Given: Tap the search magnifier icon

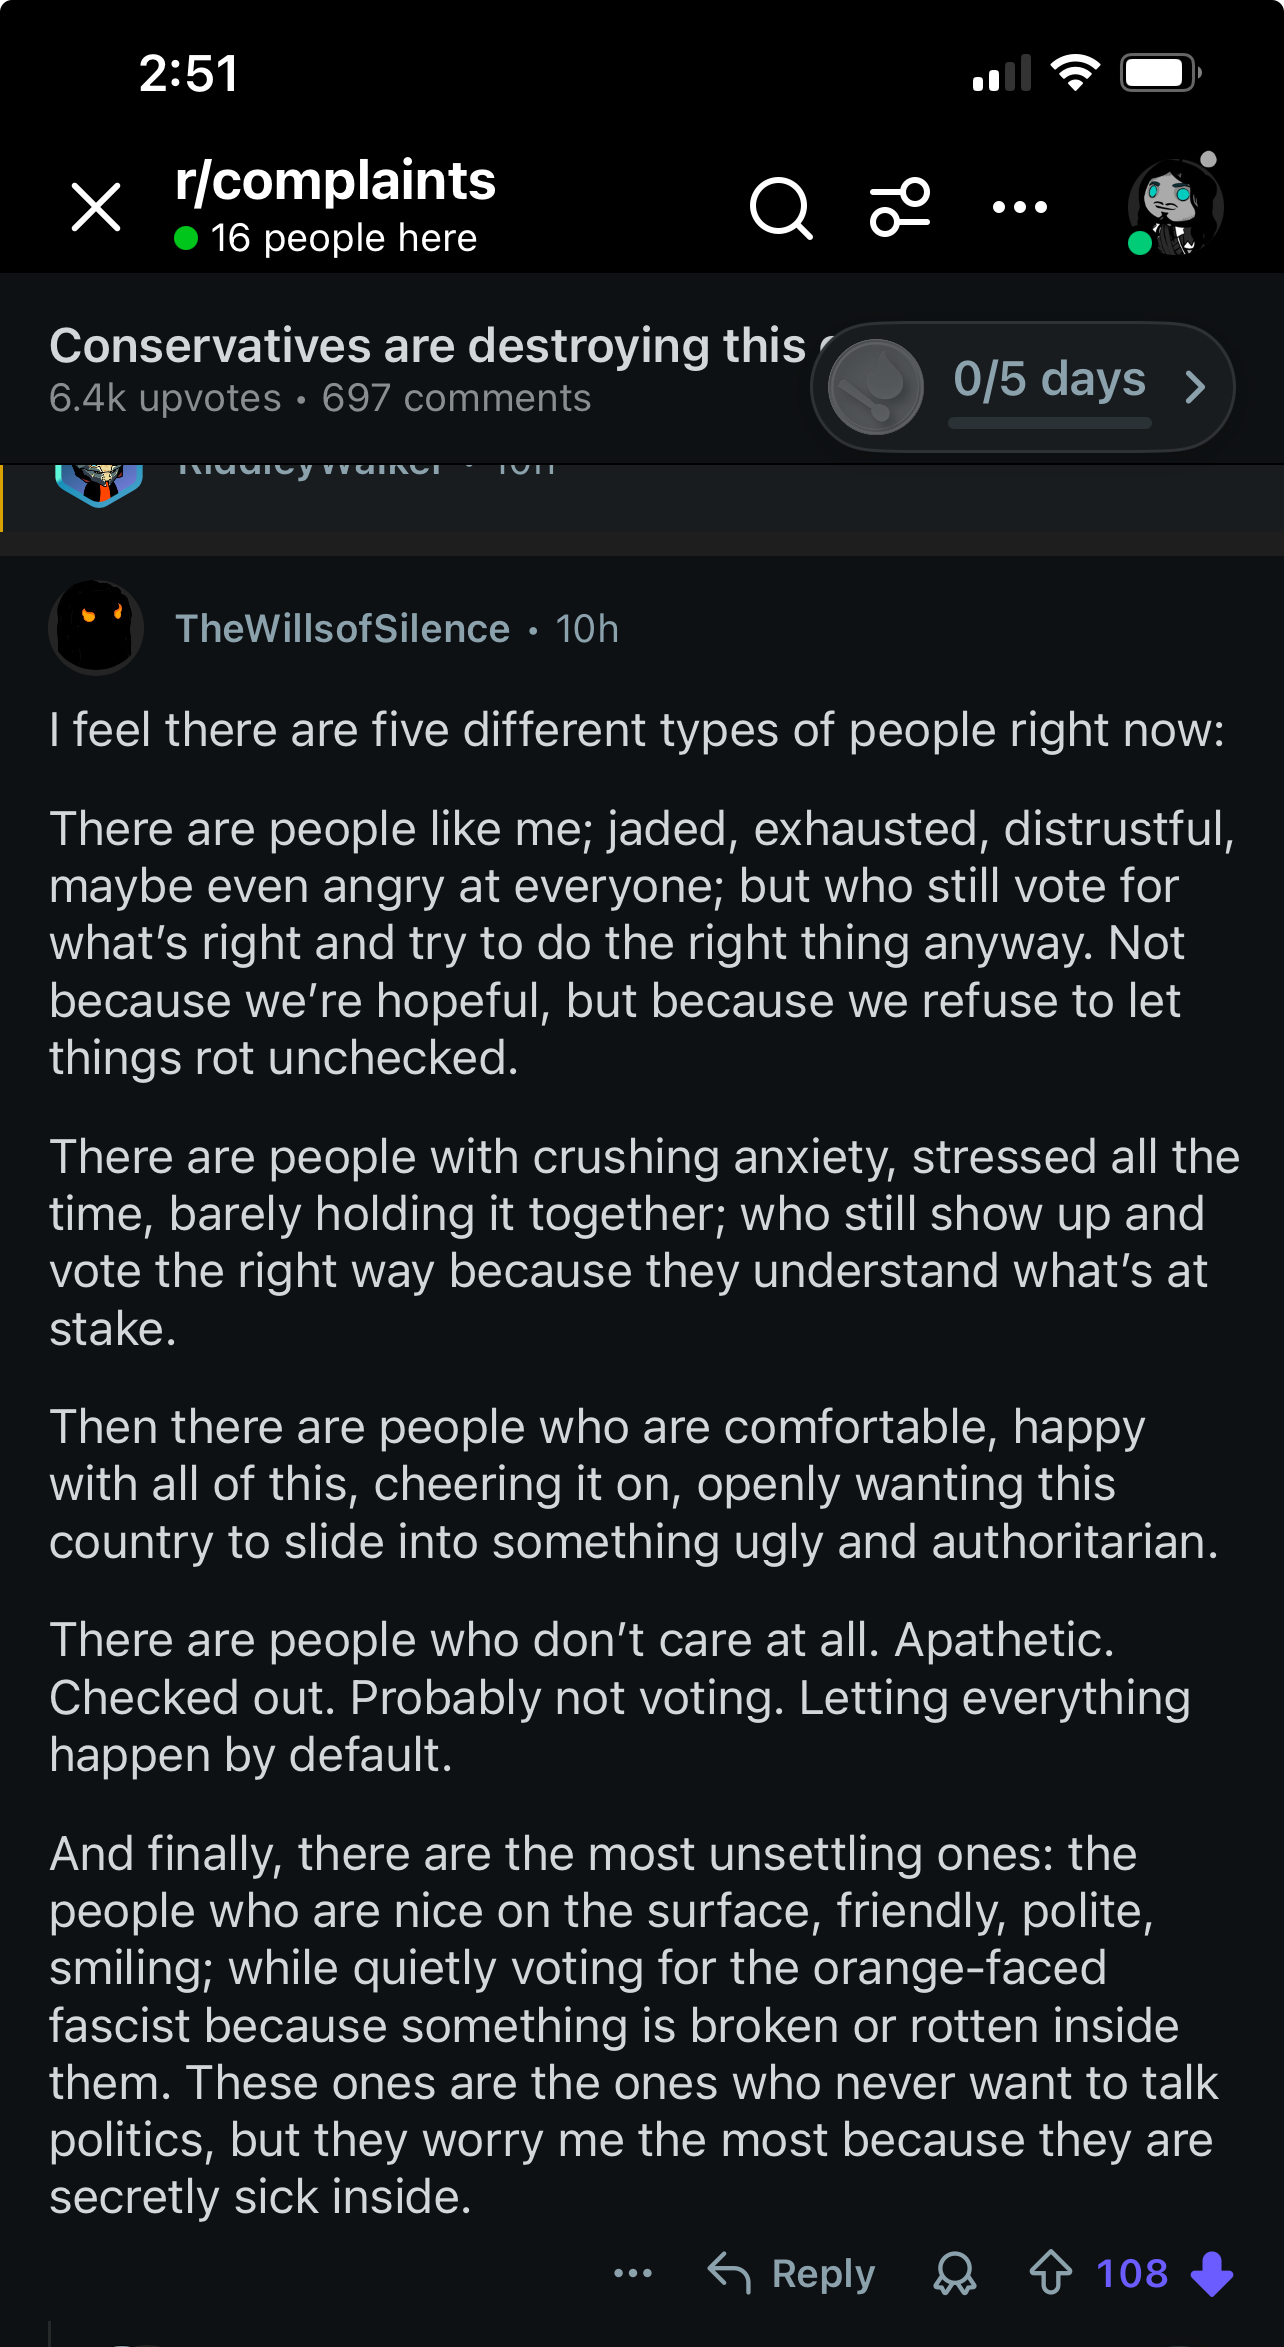Looking at the screenshot, I should pos(781,208).
